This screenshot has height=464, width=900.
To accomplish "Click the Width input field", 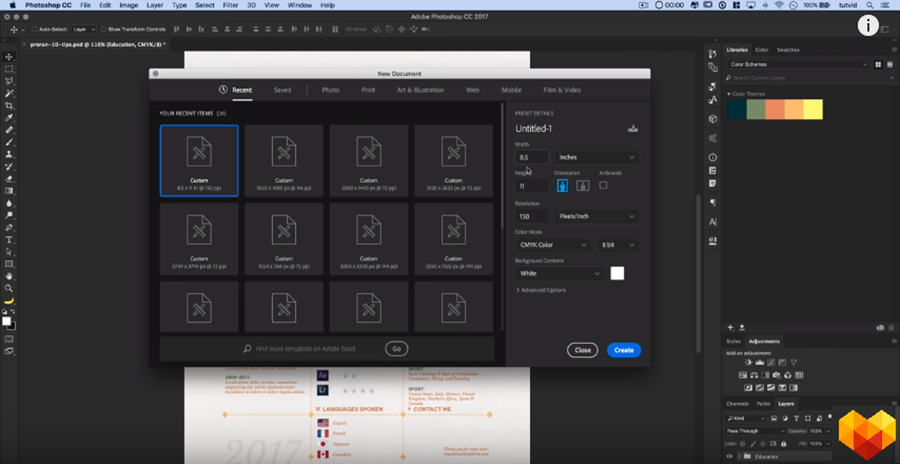I will pos(532,157).
